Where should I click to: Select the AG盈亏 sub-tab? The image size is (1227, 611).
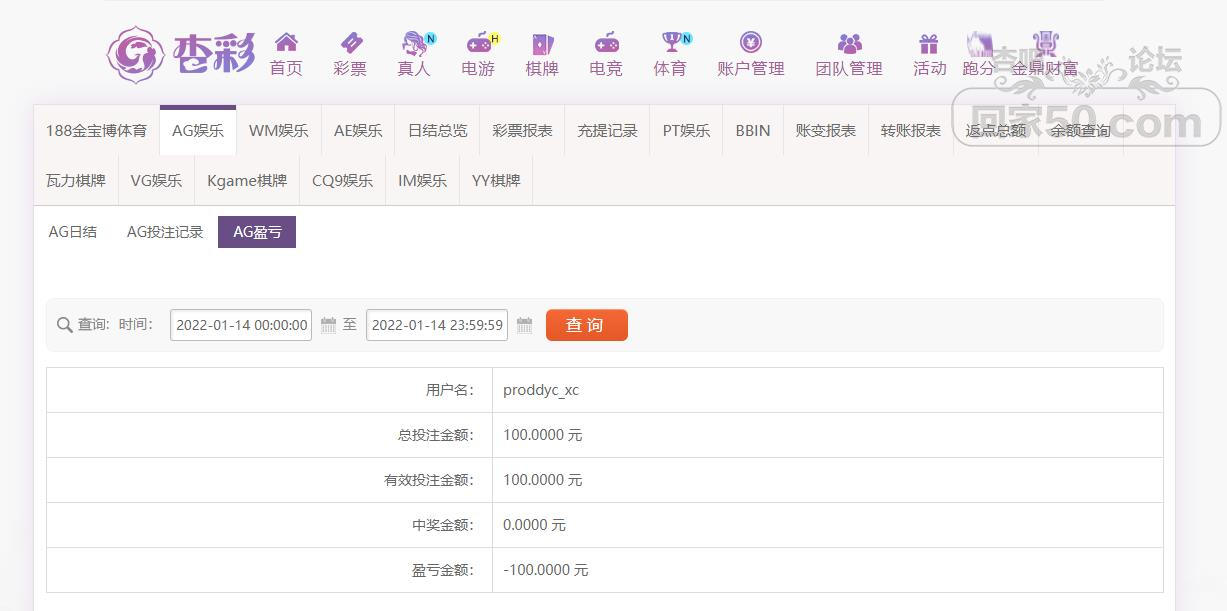coord(257,232)
